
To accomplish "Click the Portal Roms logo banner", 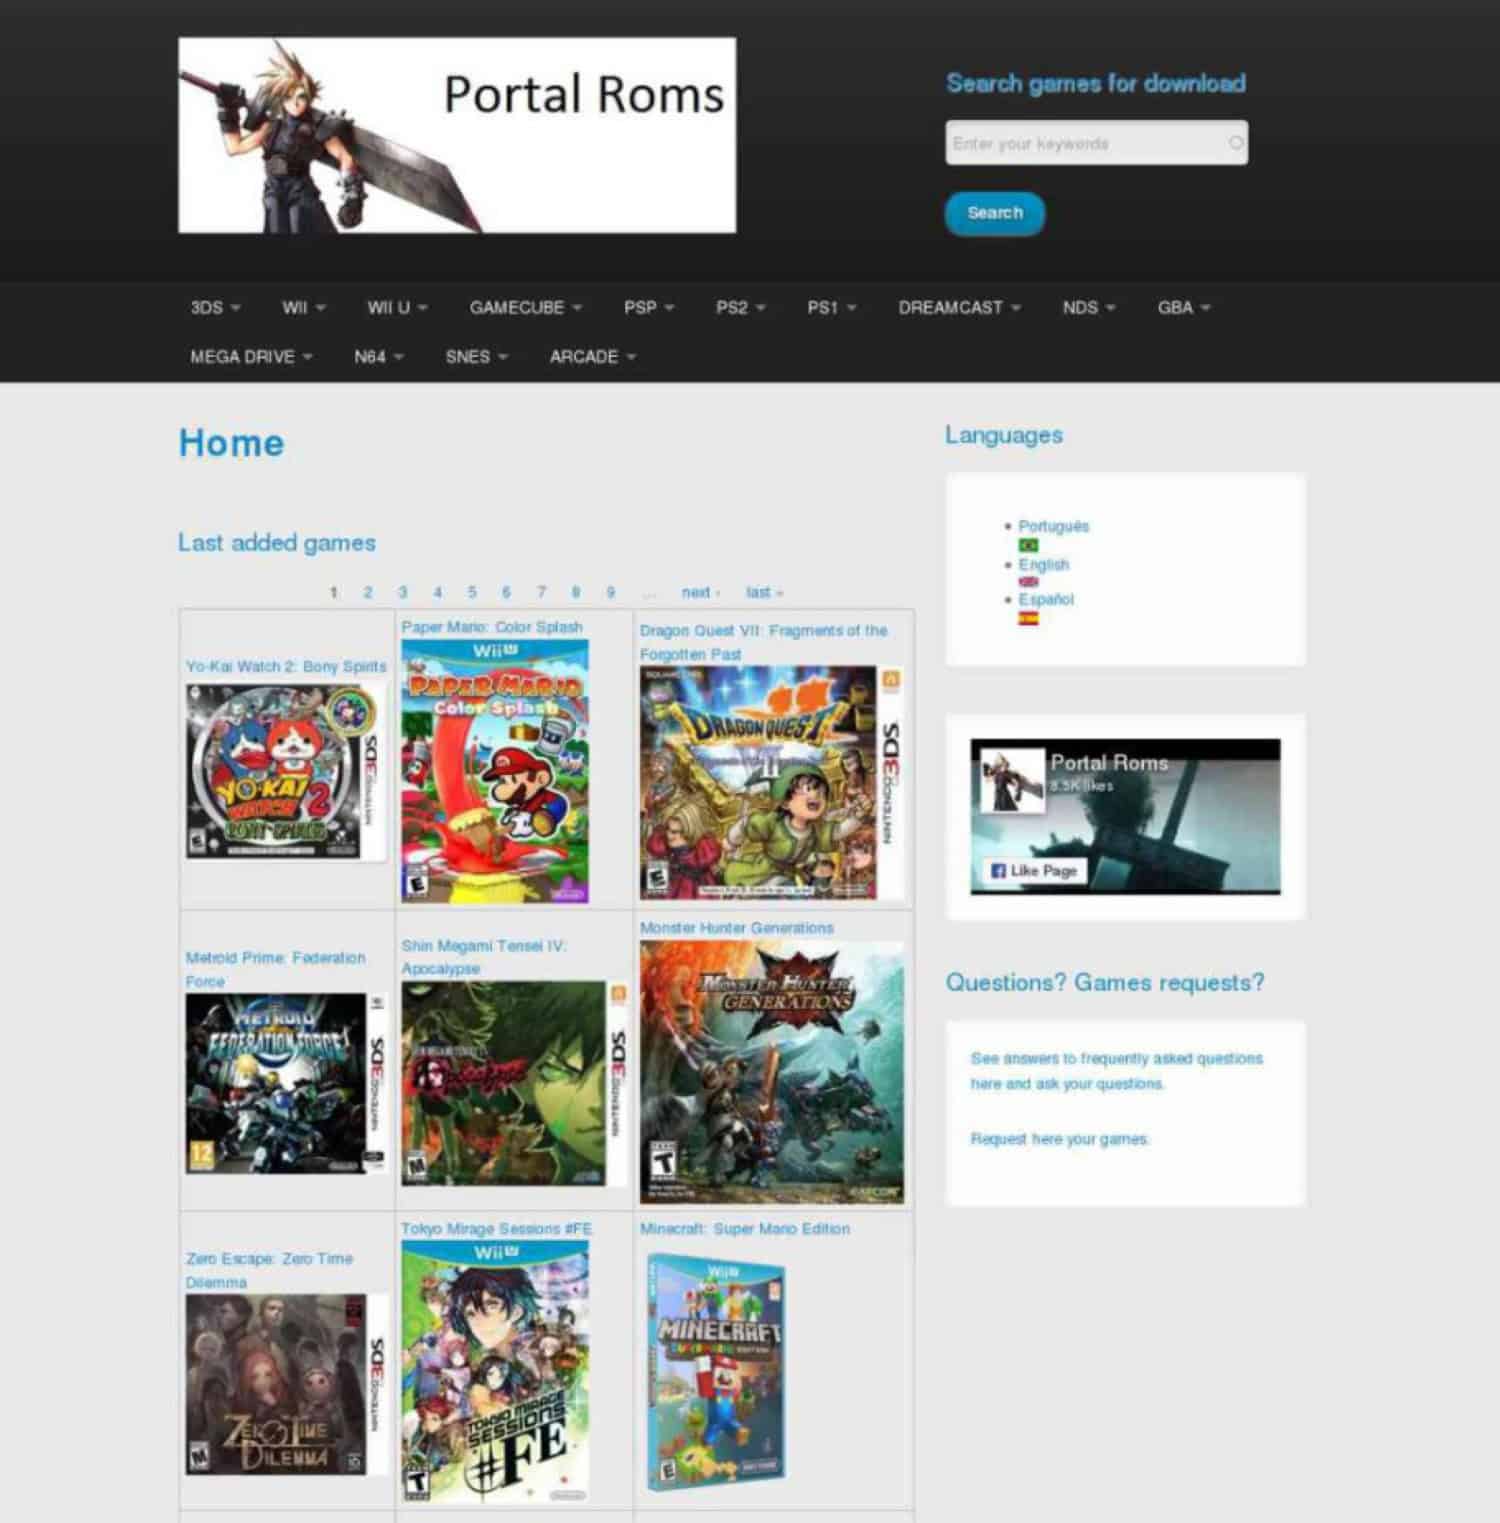I will click(x=457, y=135).
